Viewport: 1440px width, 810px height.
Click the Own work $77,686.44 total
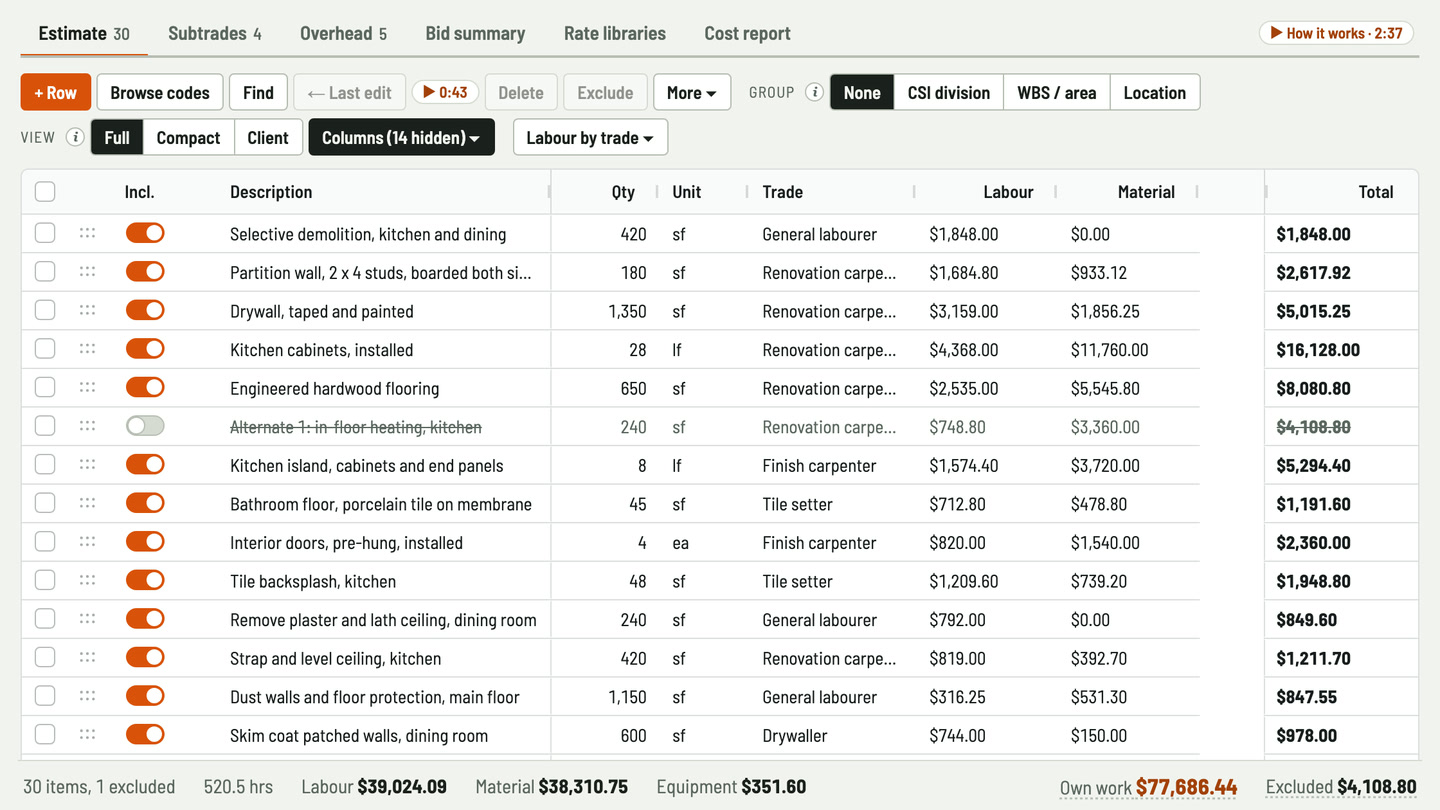1148,787
